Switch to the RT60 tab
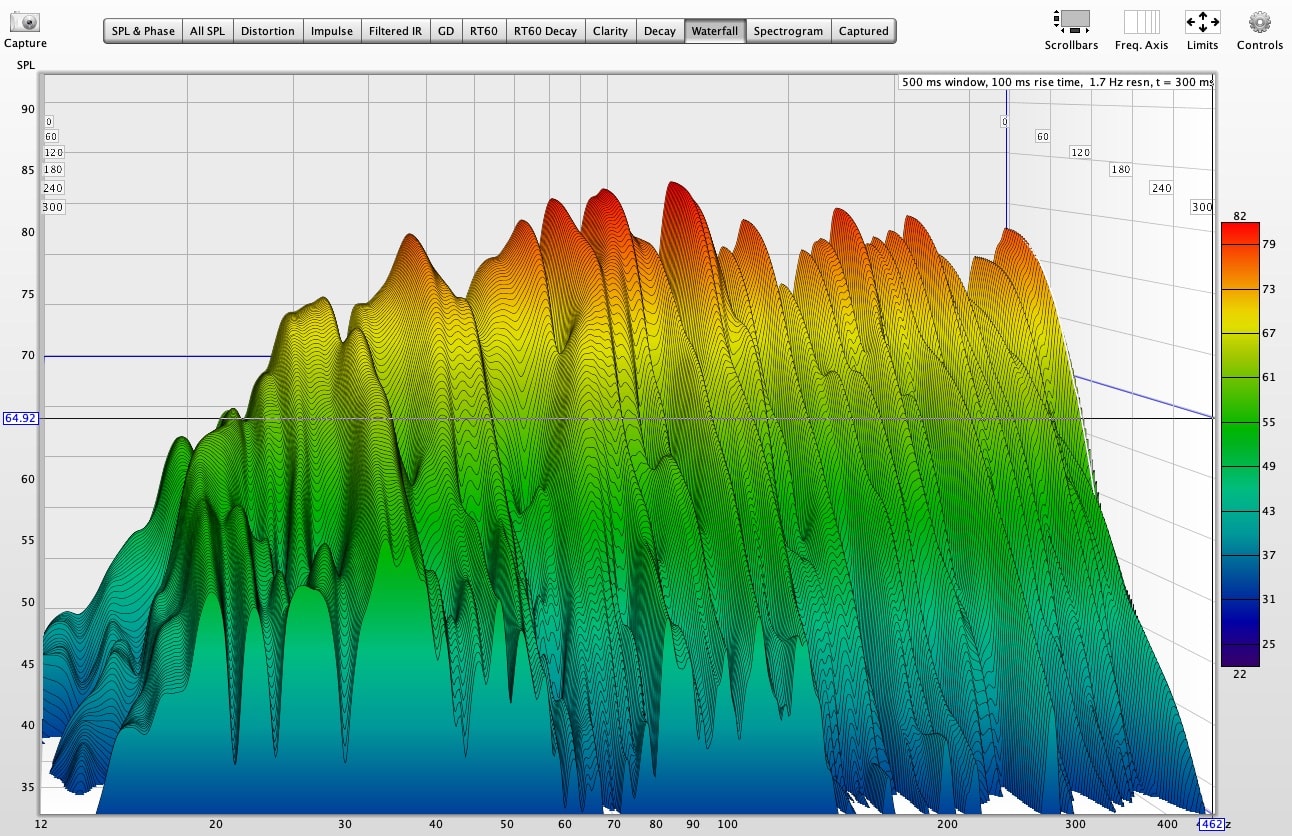The width and height of the screenshot is (1292, 836). [484, 31]
